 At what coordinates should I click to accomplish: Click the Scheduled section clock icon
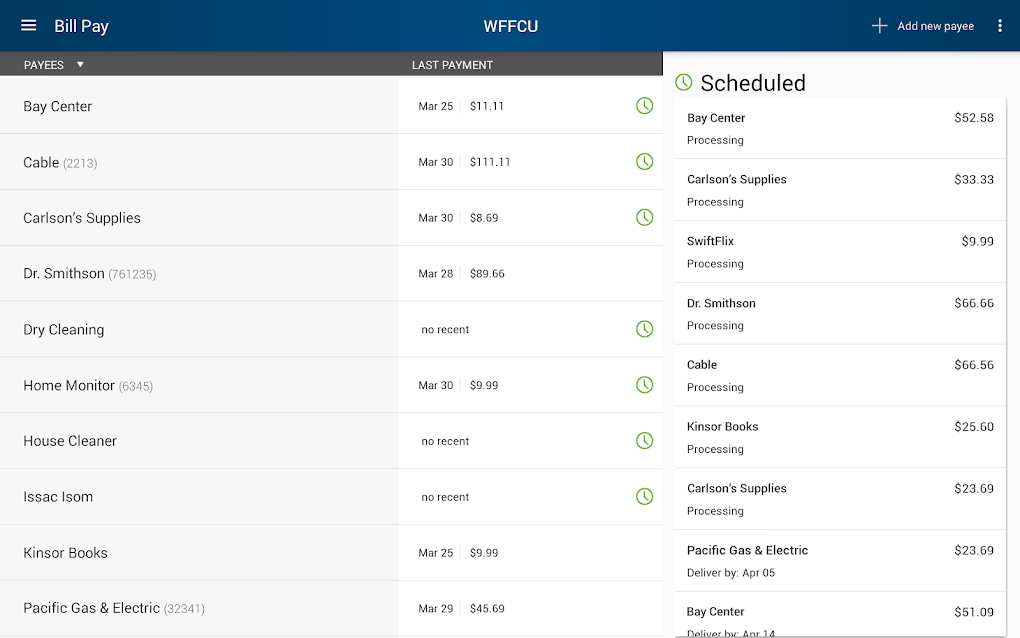coord(683,83)
